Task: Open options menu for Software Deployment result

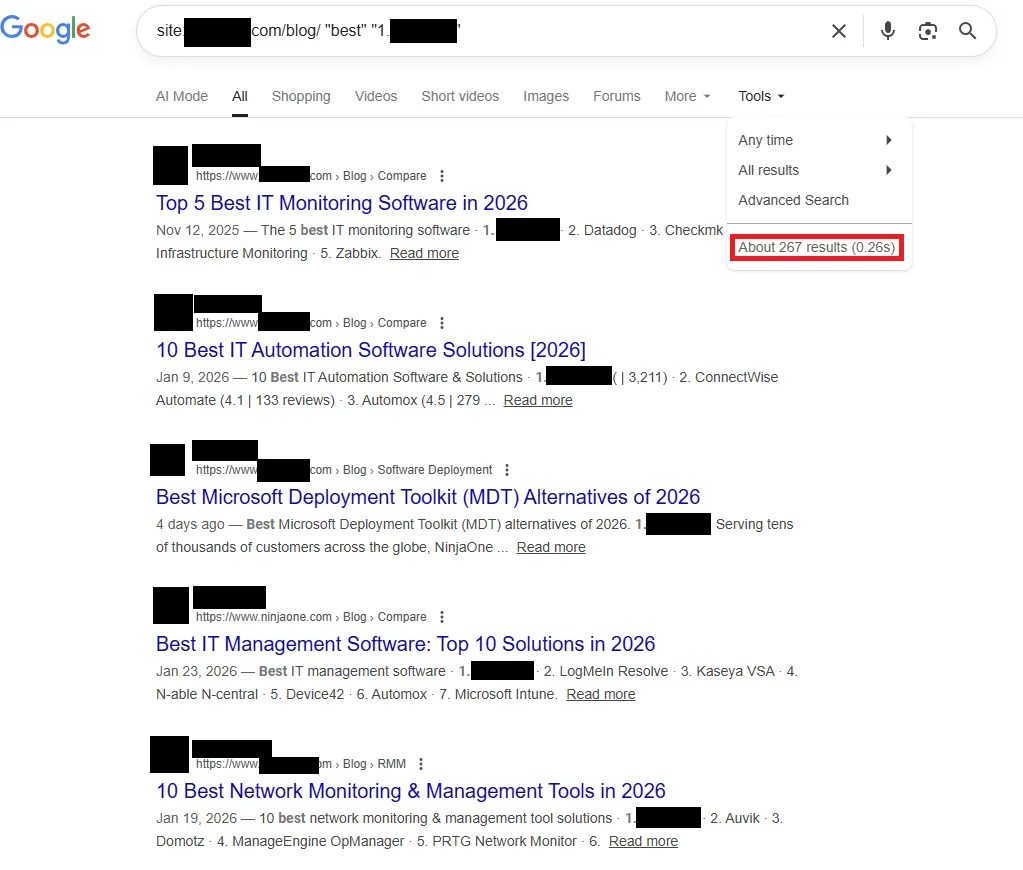Action: tap(507, 469)
